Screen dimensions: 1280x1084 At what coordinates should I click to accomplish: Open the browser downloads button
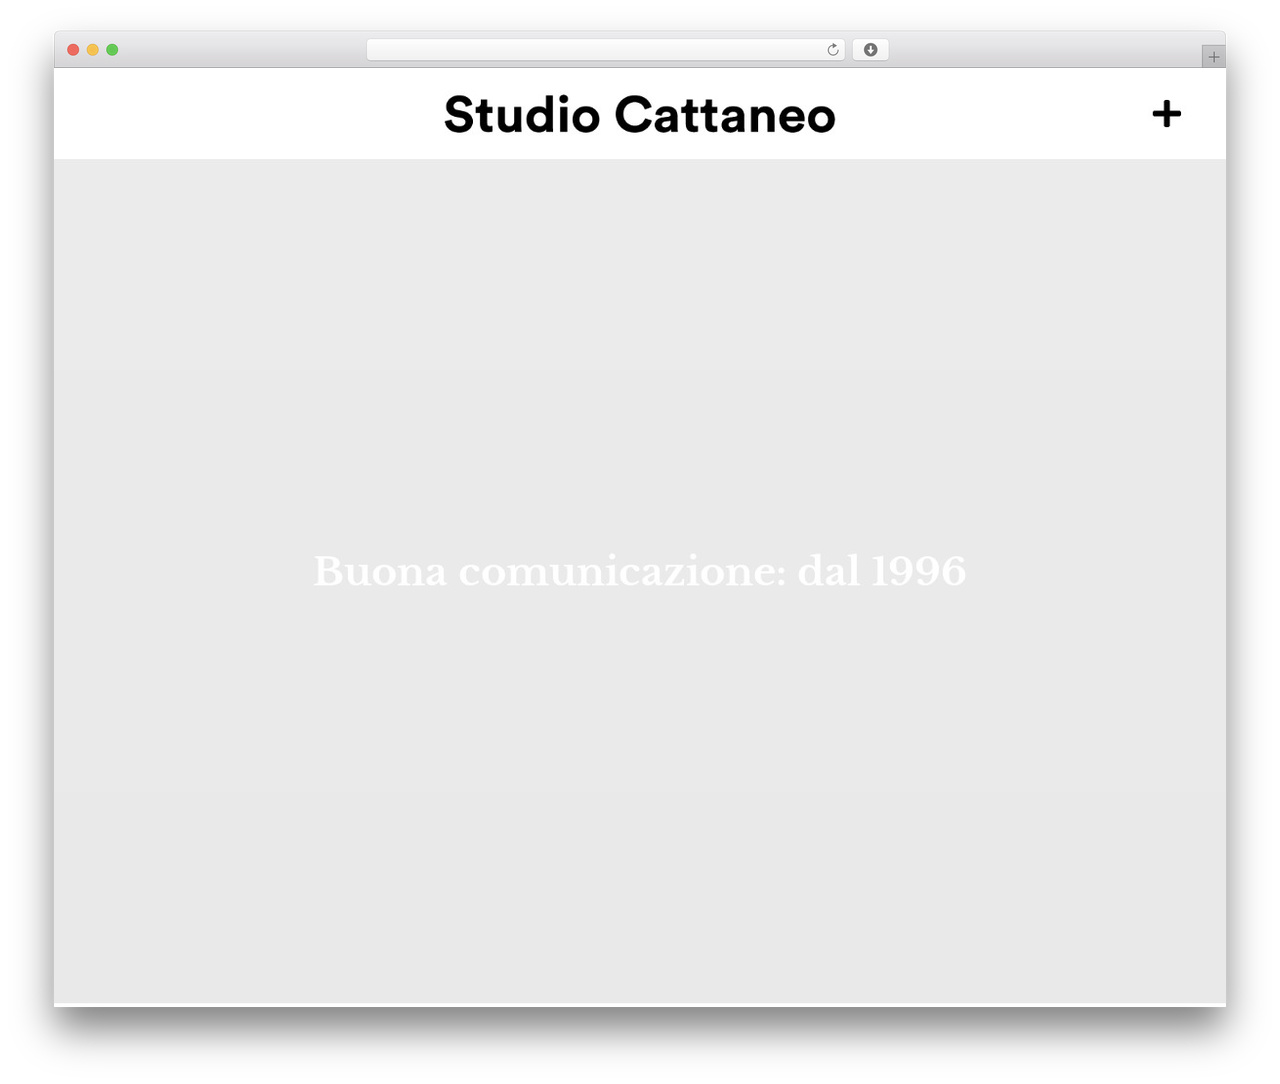870,50
